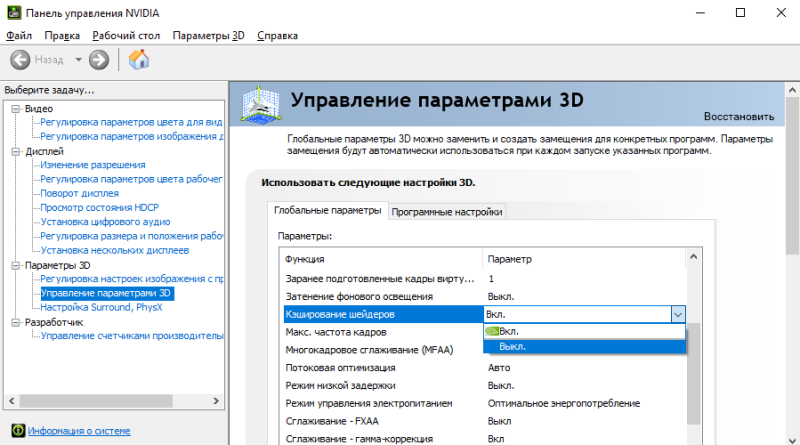Switch to Программные настройки tab
This screenshot has height=445, width=800.
click(x=447, y=212)
